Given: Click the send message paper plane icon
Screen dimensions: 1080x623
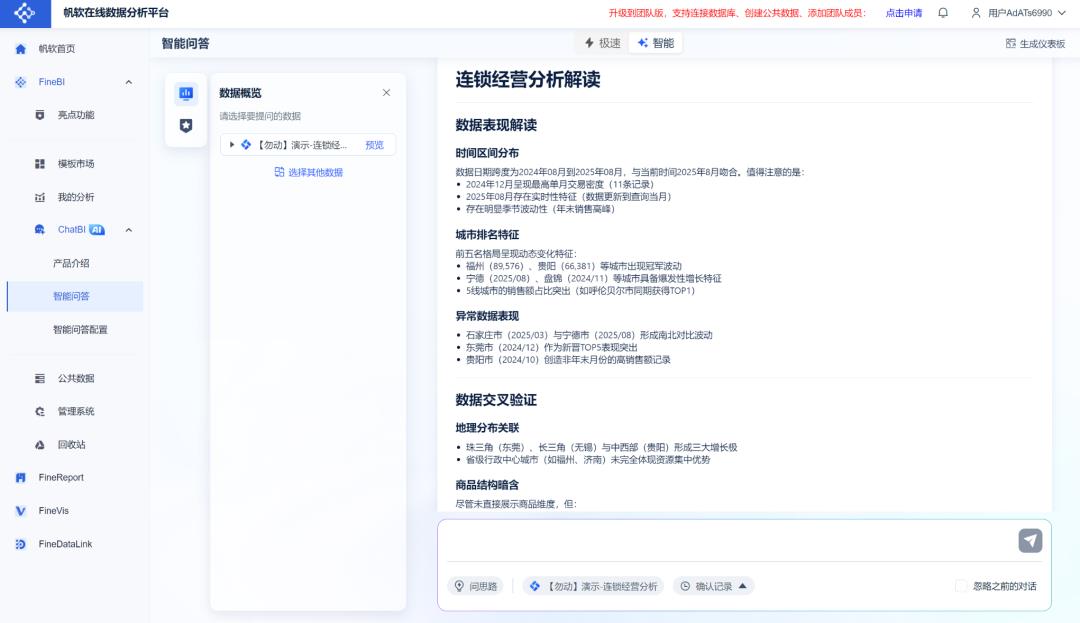Looking at the screenshot, I should pos(1030,541).
